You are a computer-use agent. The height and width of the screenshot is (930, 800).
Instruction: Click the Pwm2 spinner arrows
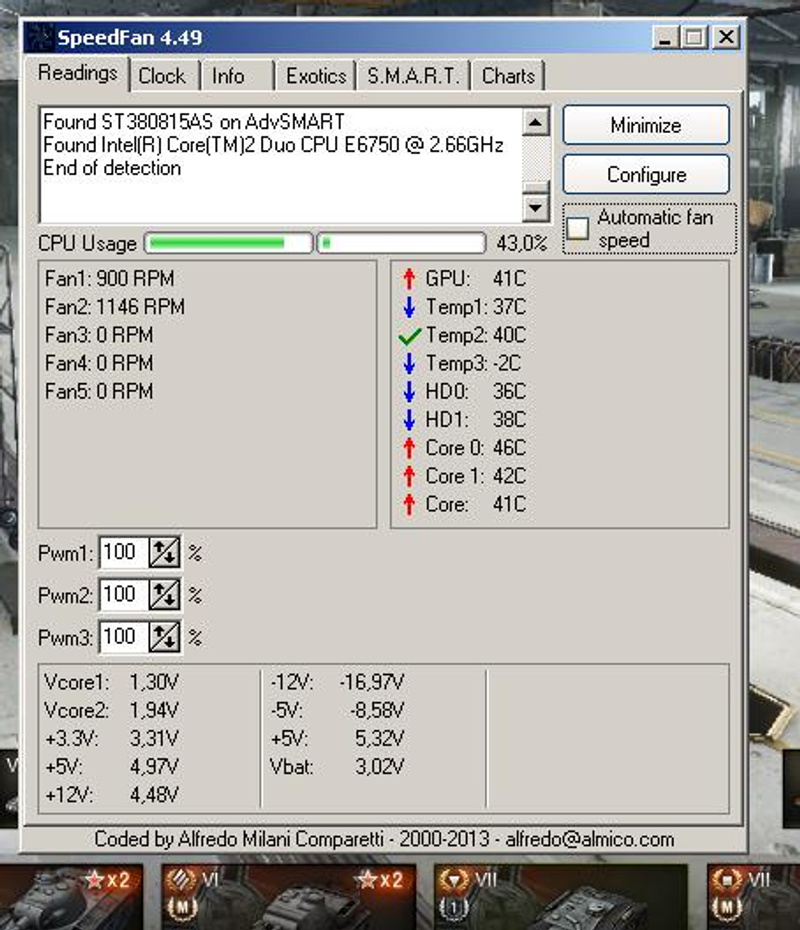coord(164,595)
